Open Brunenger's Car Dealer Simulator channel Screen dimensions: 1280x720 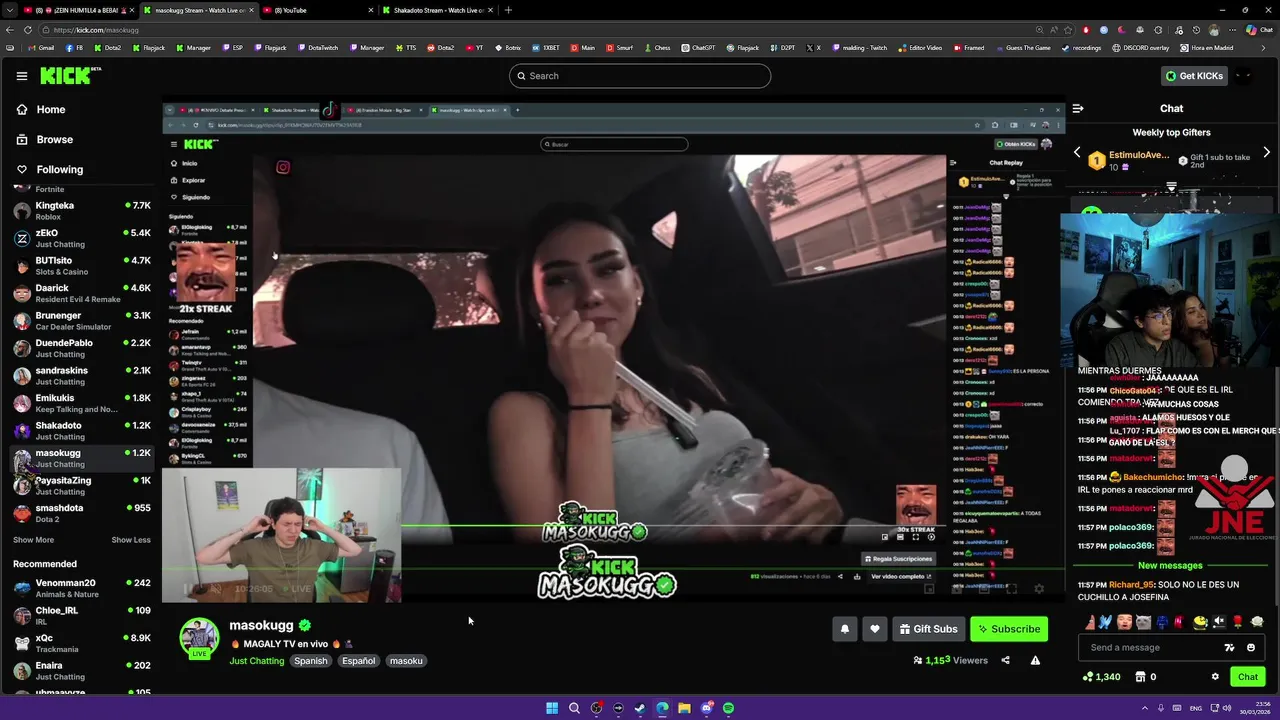pyautogui.click(x=82, y=321)
